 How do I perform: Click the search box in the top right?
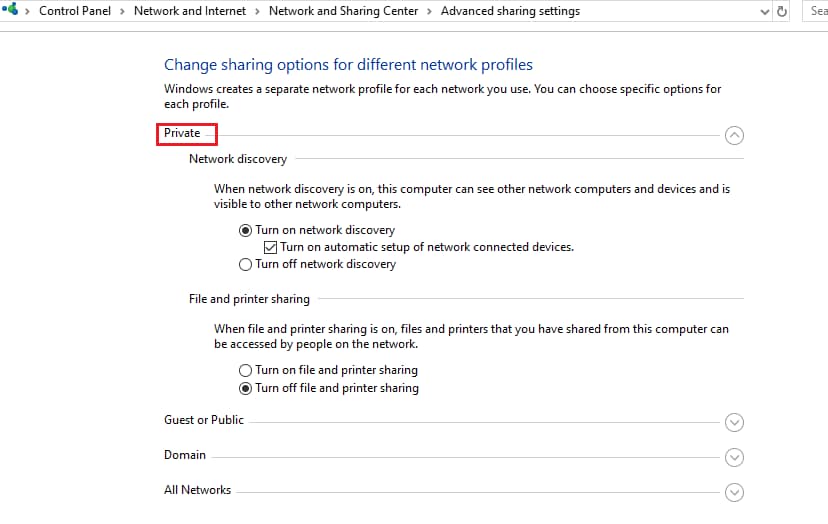click(x=816, y=11)
